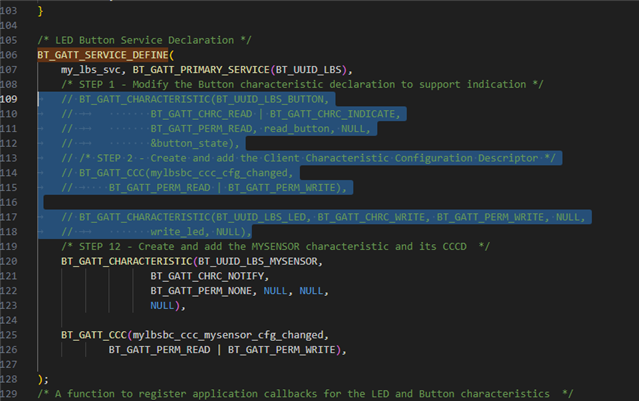Click line number 125 in the gutter
639x401 pixels.
9,335
